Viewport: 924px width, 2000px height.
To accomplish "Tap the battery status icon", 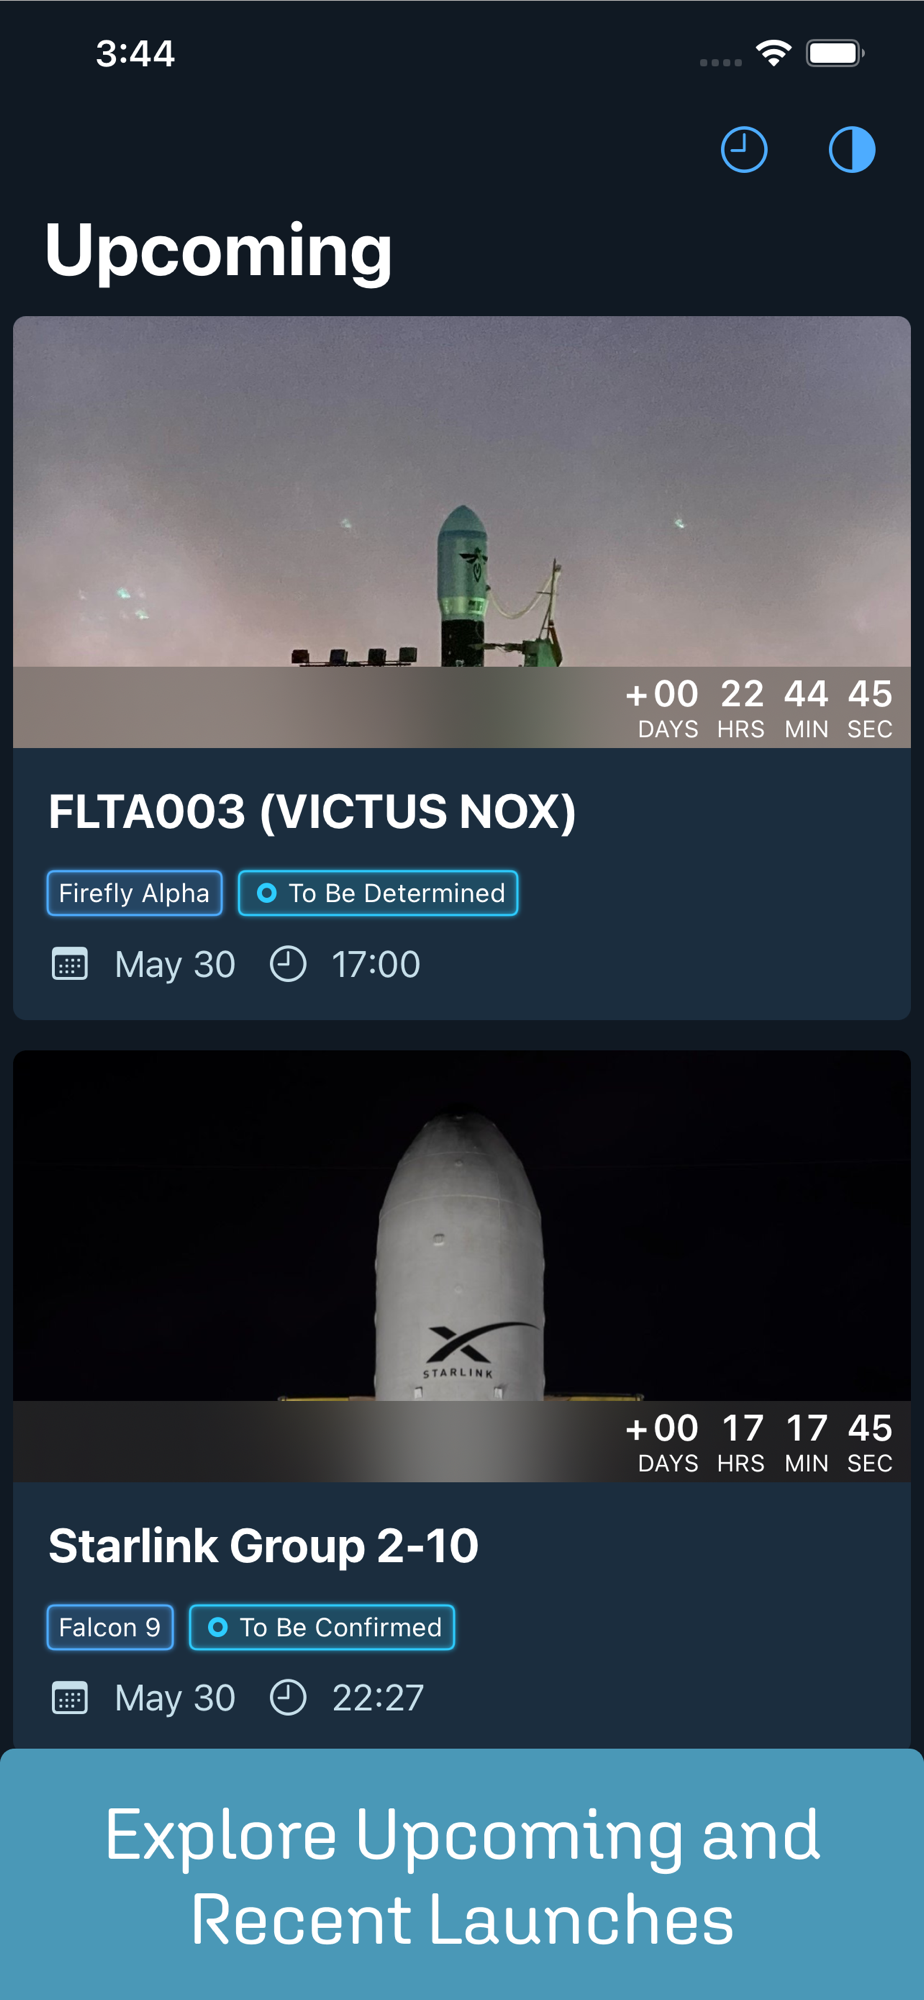I will click(x=836, y=53).
